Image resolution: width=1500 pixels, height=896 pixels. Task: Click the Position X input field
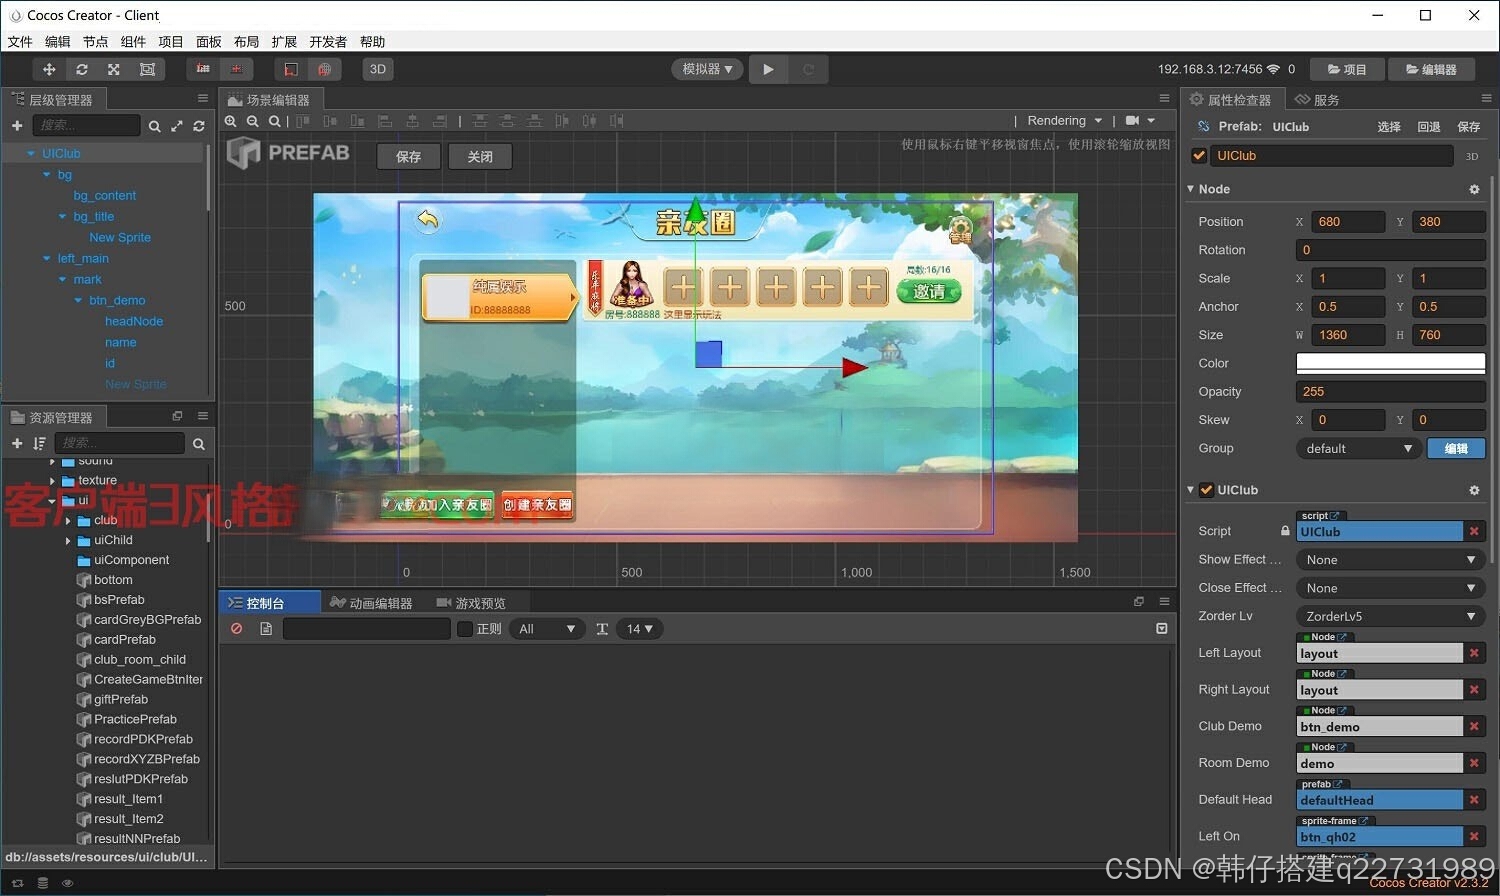click(1348, 222)
